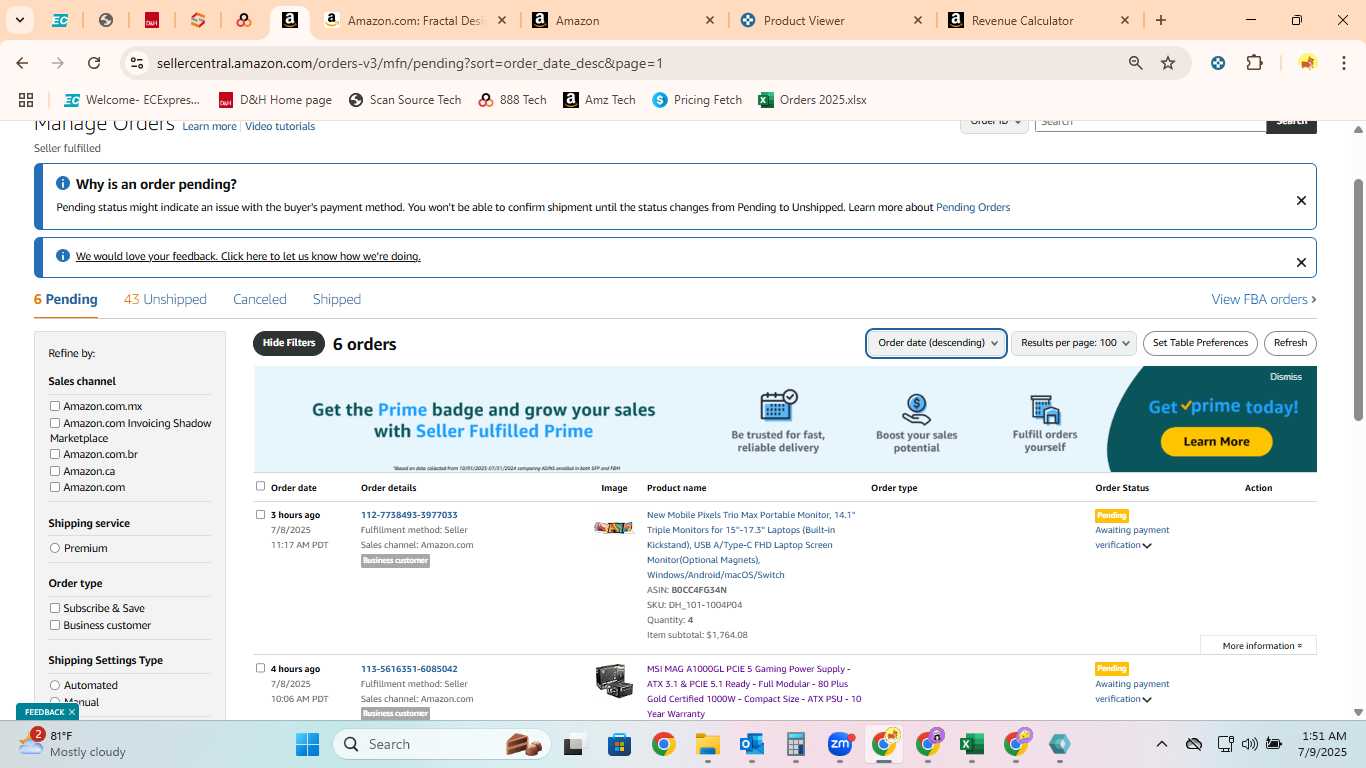Screen dimensions: 1366x768
Task: Launch Microsoft Store from taskbar
Action: point(619,744)
